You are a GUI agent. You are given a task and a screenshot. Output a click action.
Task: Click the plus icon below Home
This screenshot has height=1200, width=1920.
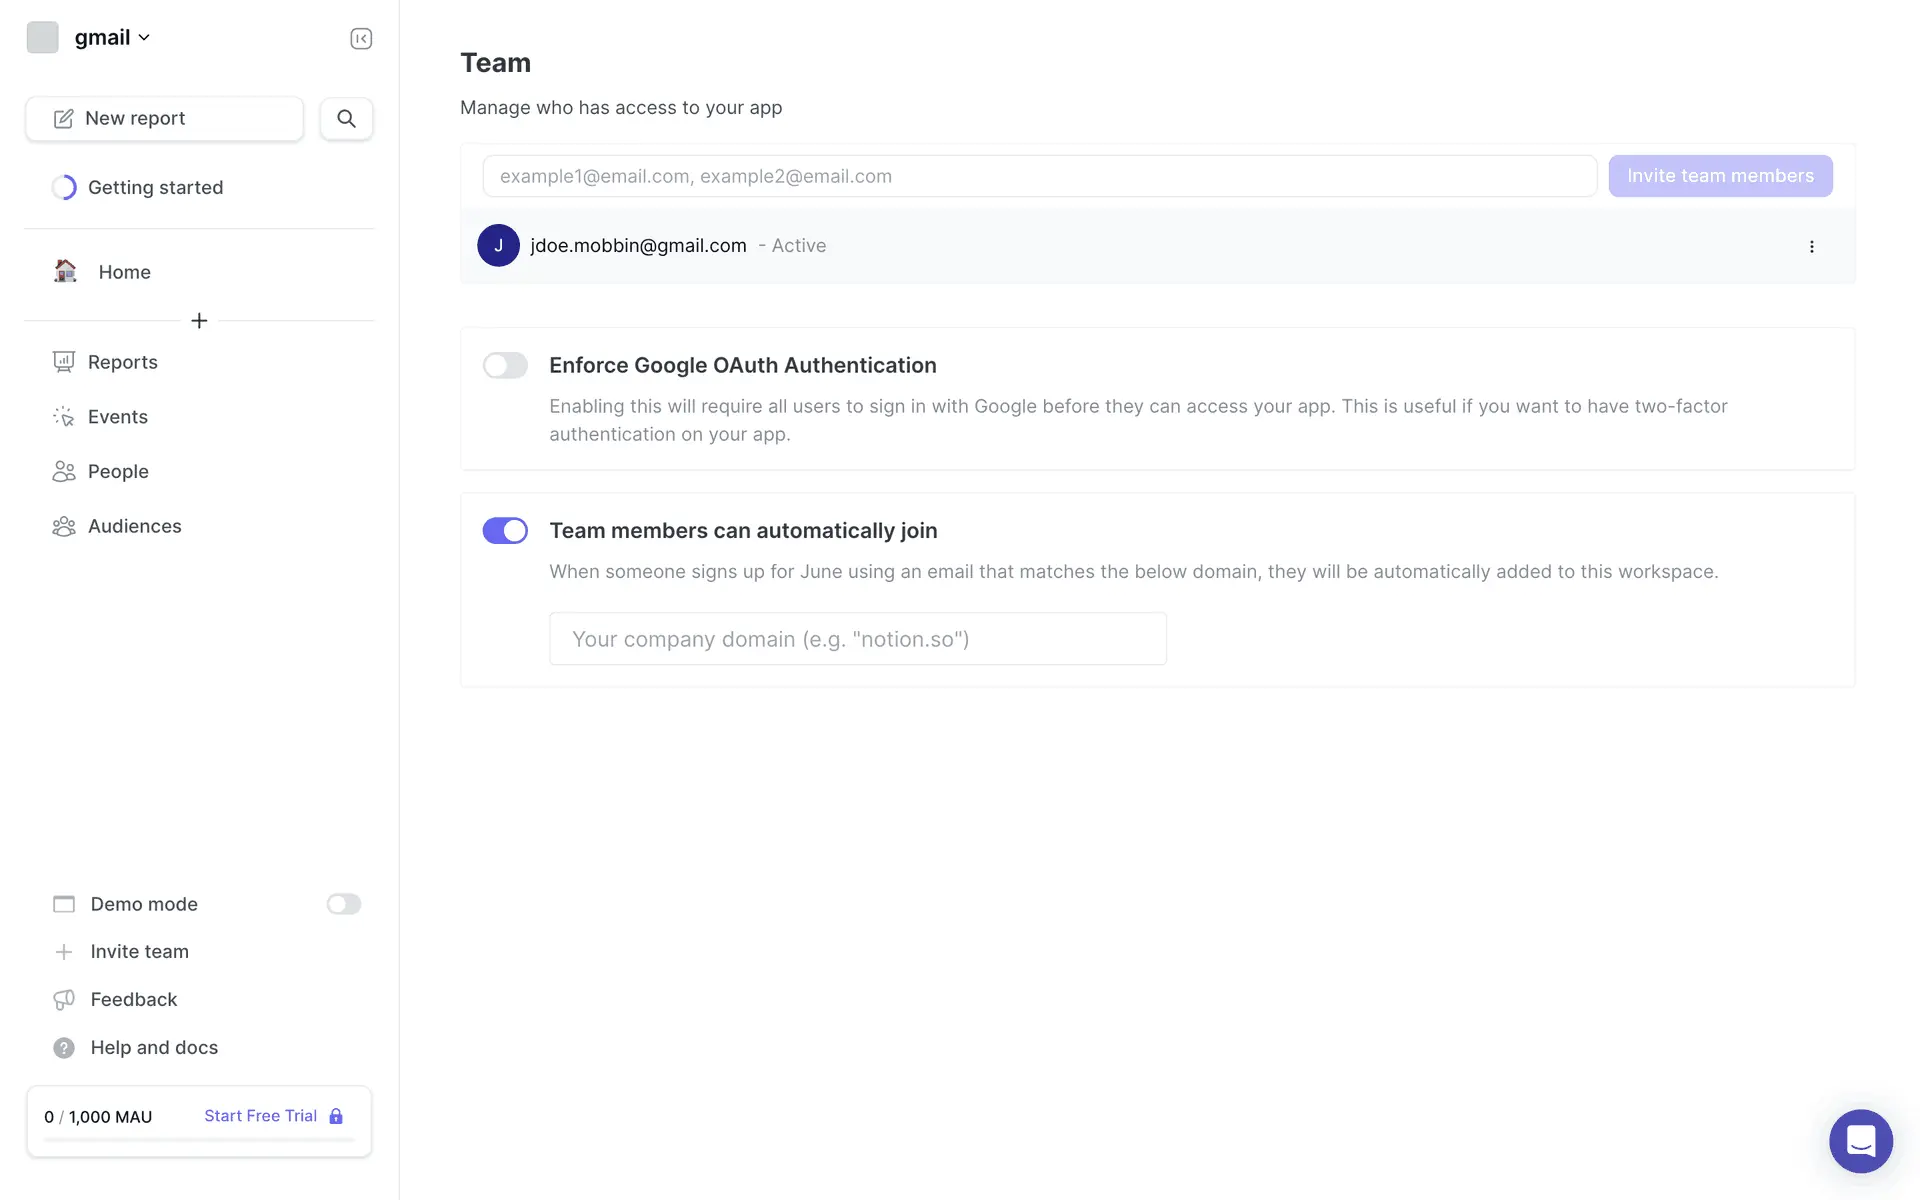(199, 321)
